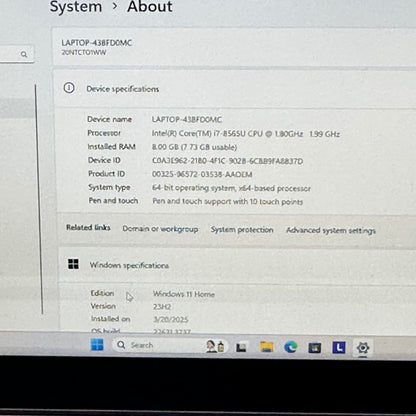Click the Windows 11 Home edition value
The width and height of the screenshot is (416, 416).
[184, 294]
